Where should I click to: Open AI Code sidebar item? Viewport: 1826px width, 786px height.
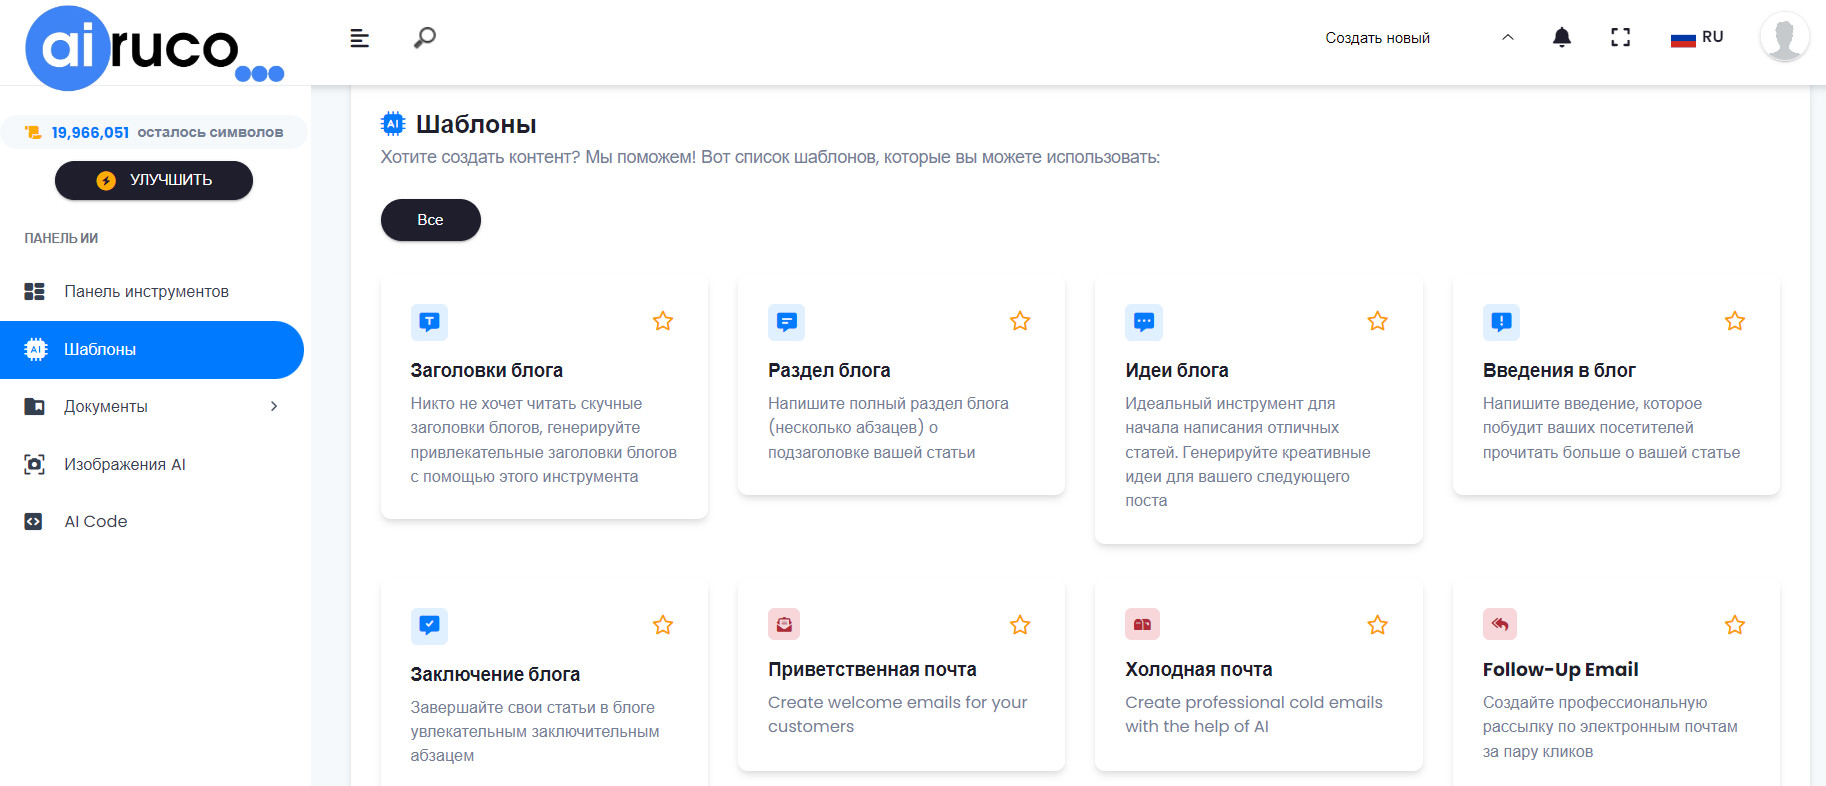click(95, 521)
